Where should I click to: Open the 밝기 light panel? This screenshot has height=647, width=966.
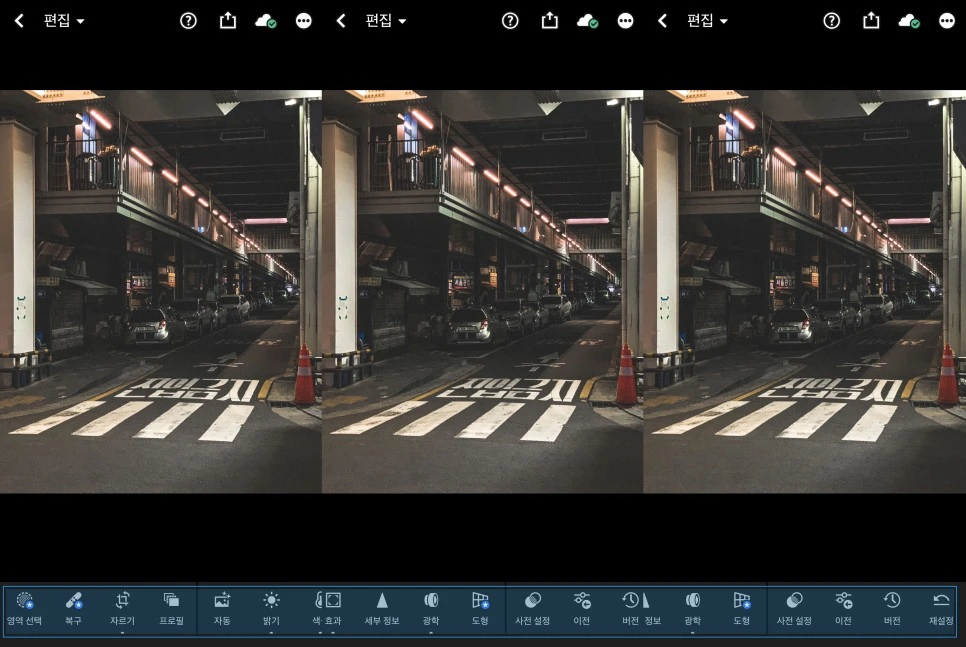tap(271, 609)
